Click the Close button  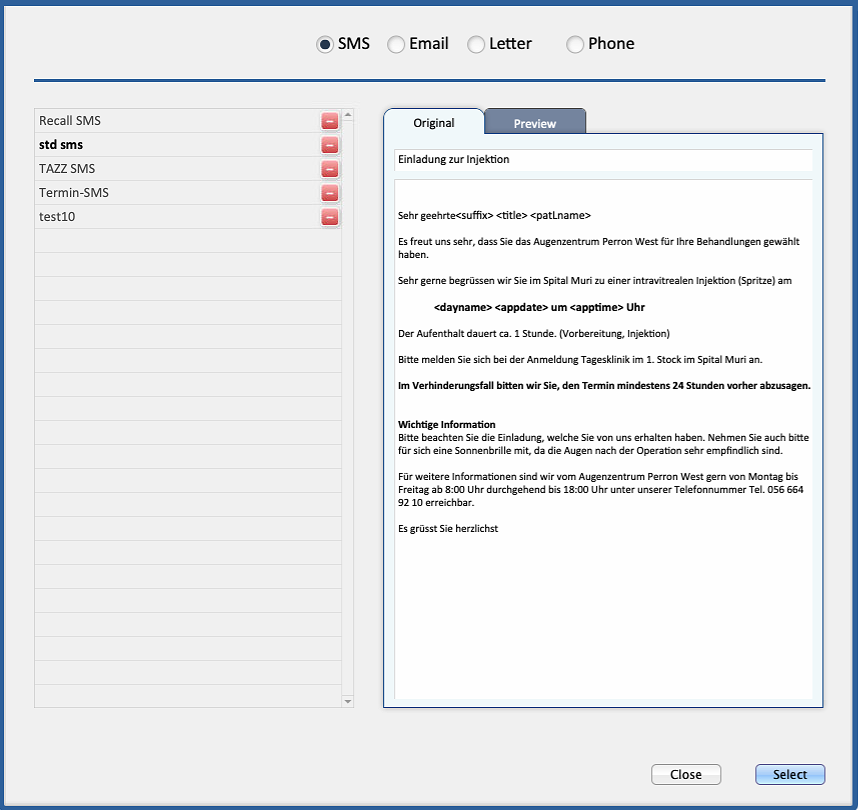686,774
